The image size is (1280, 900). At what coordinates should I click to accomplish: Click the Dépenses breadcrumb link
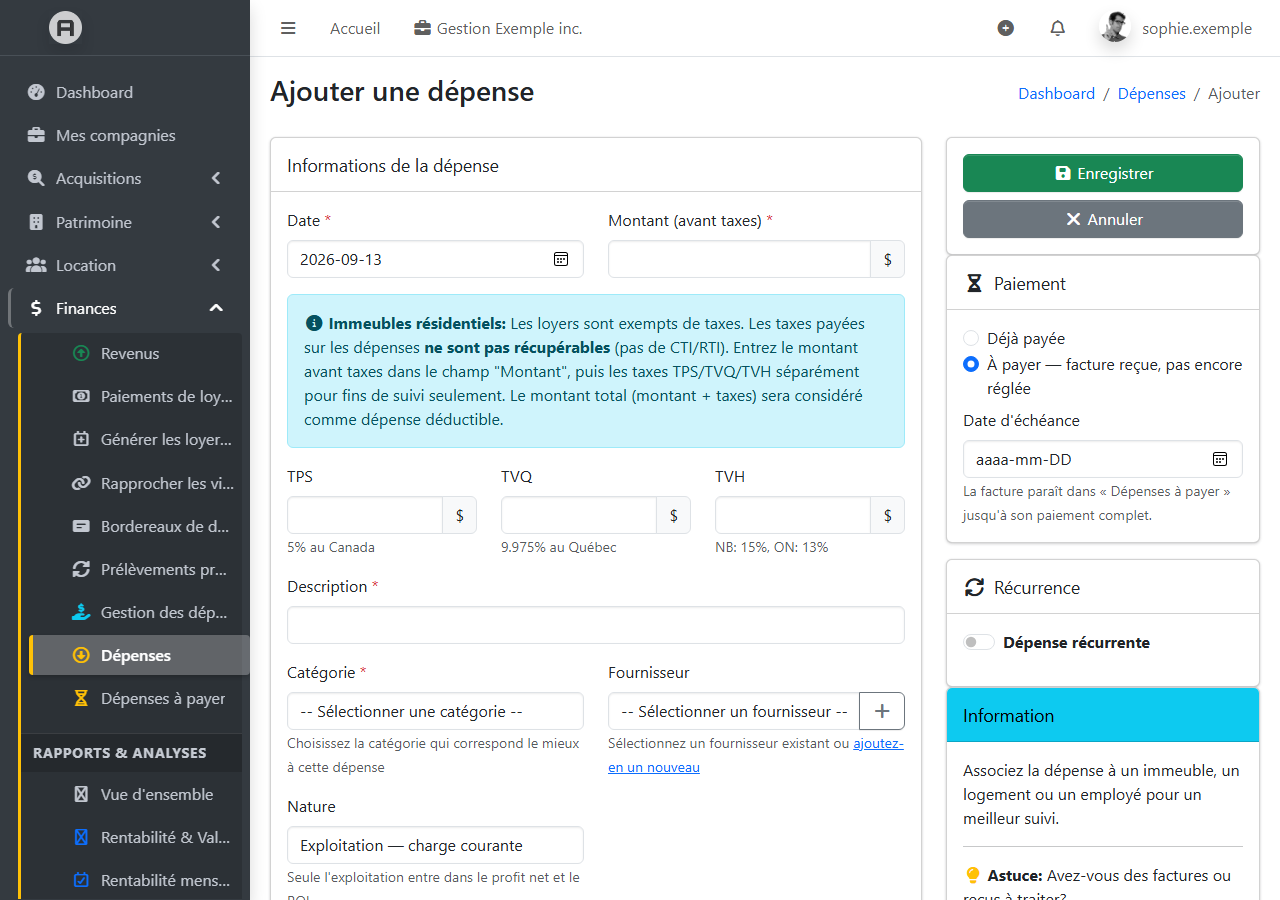point(1152,93)
